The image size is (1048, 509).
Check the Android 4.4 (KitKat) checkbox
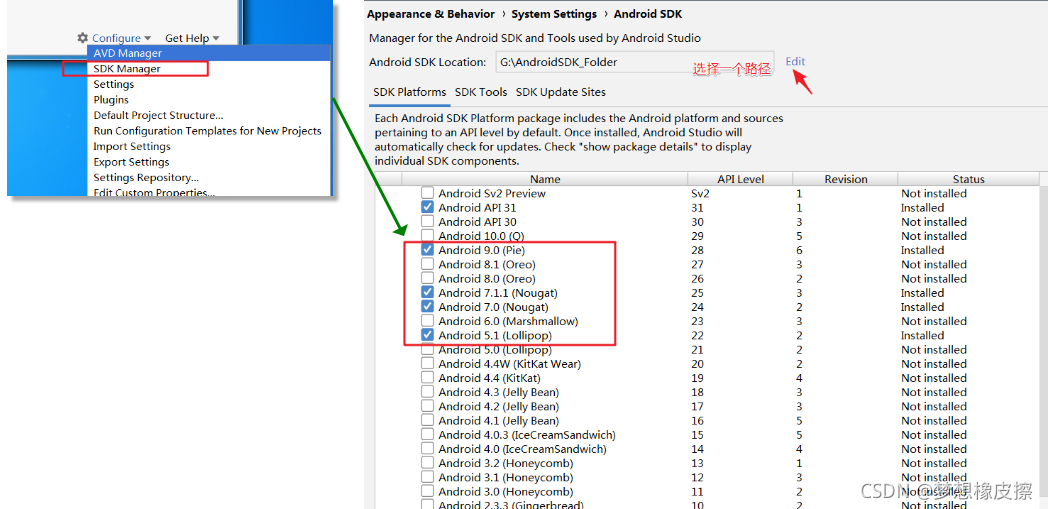coord(428,378)
